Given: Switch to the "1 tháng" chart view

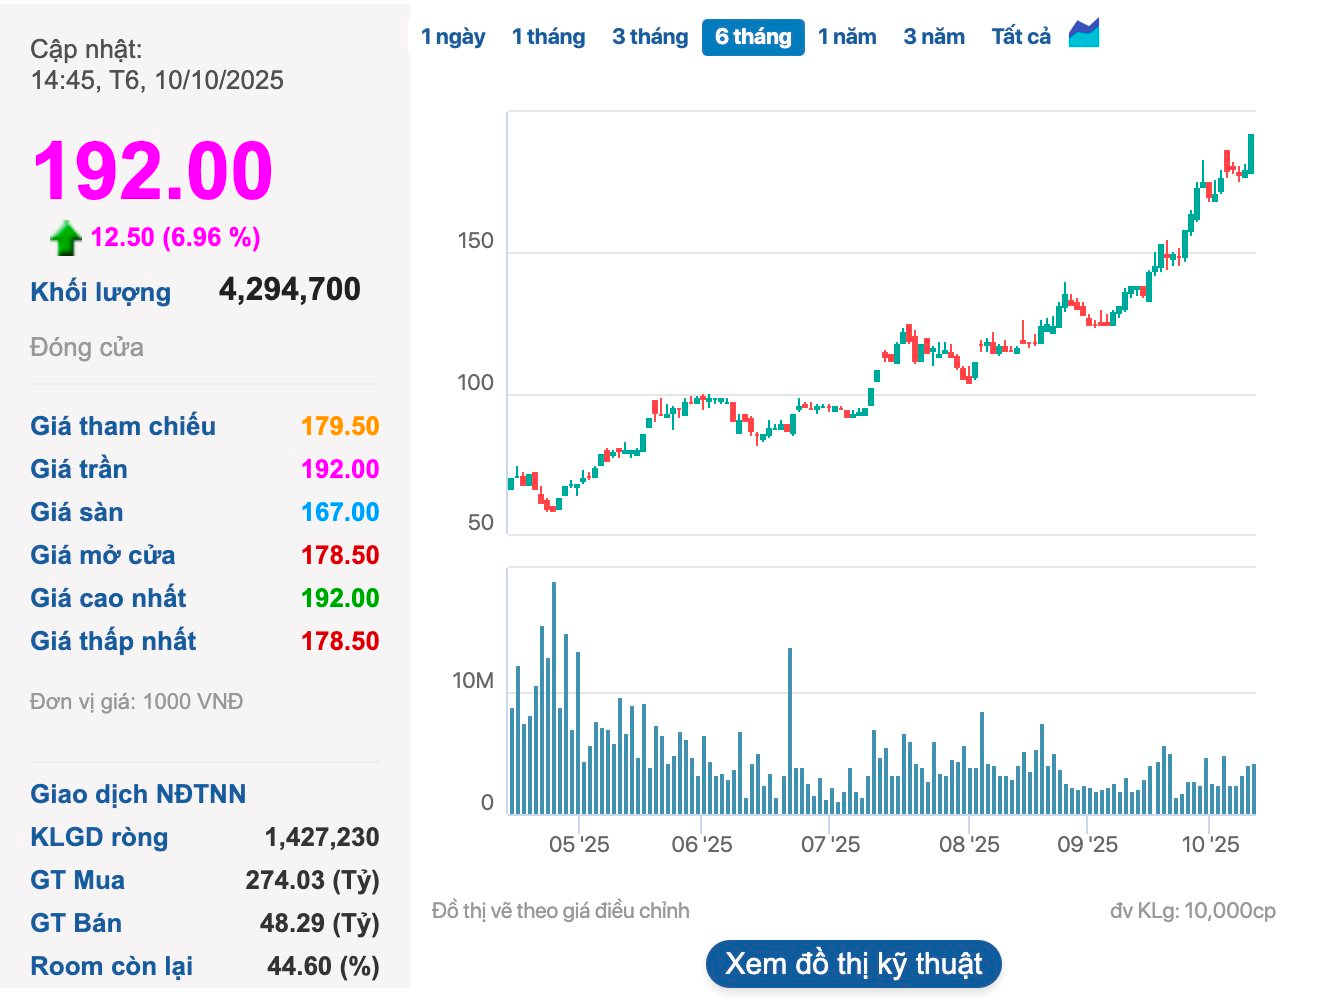Looking at the screenshot, I should 548,36.
